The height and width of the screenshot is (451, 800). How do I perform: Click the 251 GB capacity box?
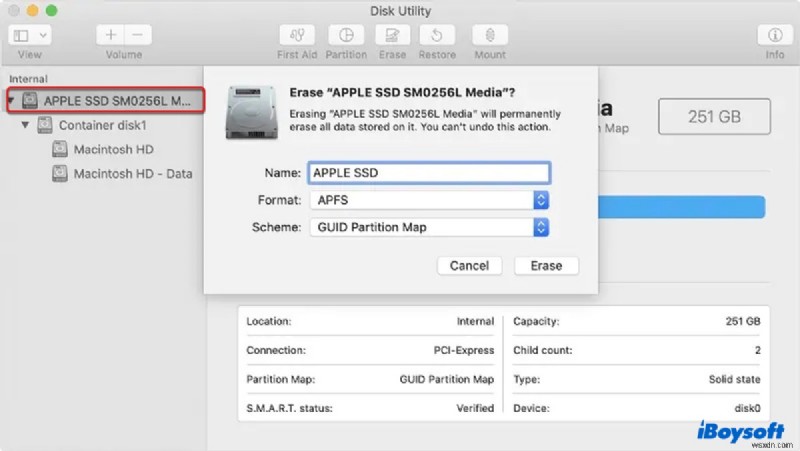[x=714, y=117]
